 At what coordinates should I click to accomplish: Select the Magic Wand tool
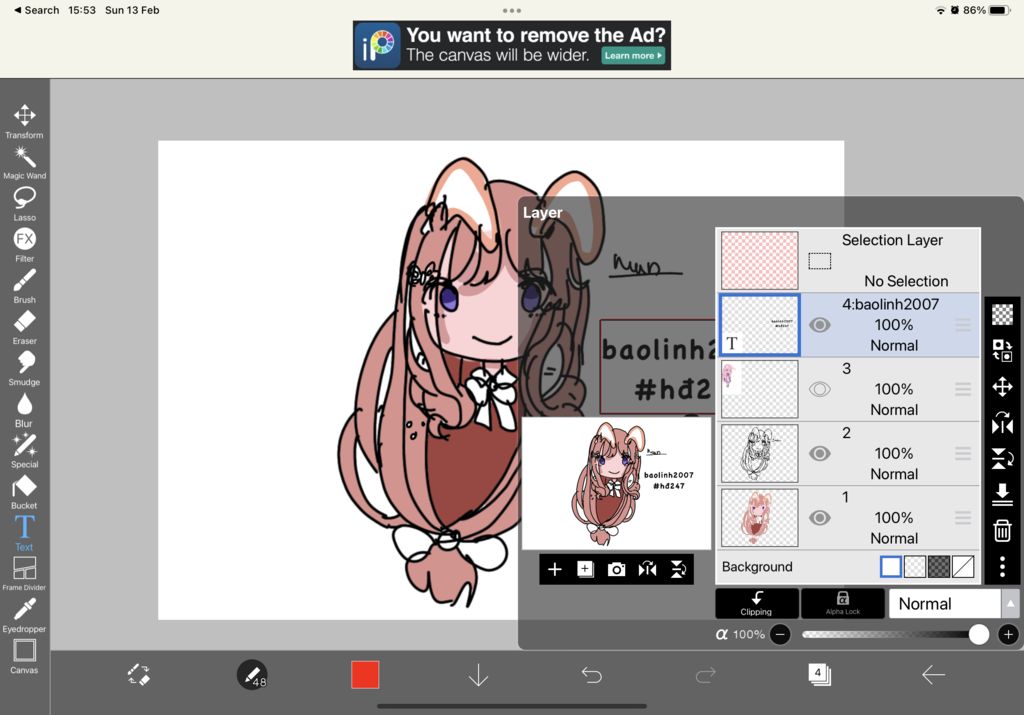coord(24,163)
